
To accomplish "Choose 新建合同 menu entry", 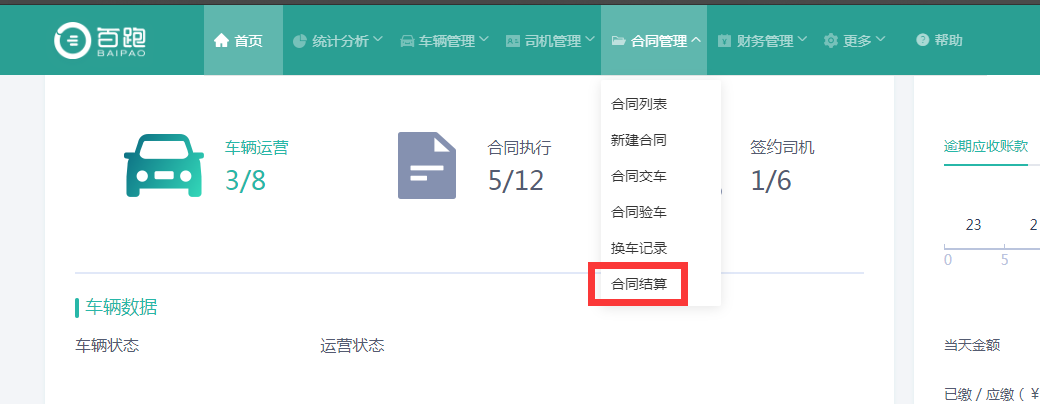I will coord(639,140).
